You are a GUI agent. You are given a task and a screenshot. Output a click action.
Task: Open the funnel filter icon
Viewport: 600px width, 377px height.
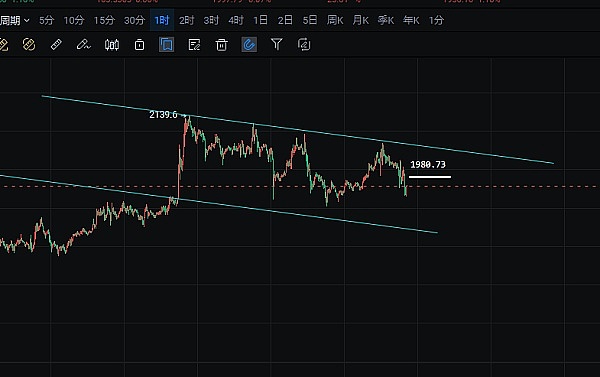tap(276, 44)
